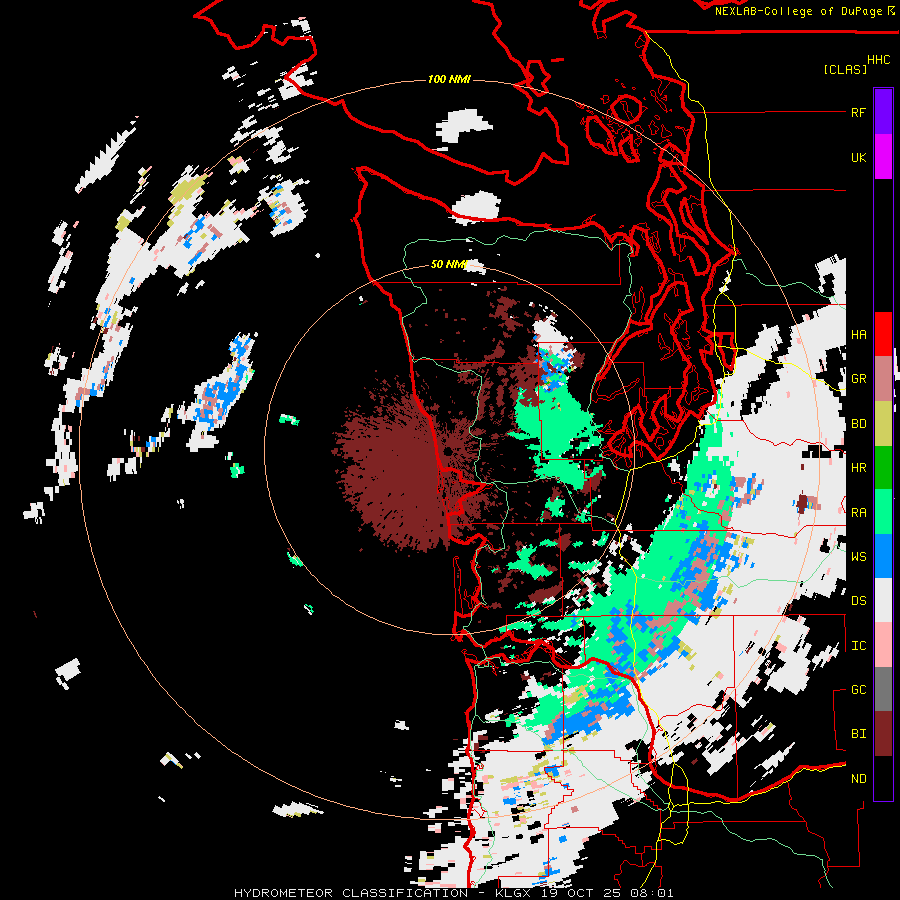Pick the blue WS legend swatch
Image resolution: width=900 pixels, height=900 pixels.
click(x=883, y=556)
